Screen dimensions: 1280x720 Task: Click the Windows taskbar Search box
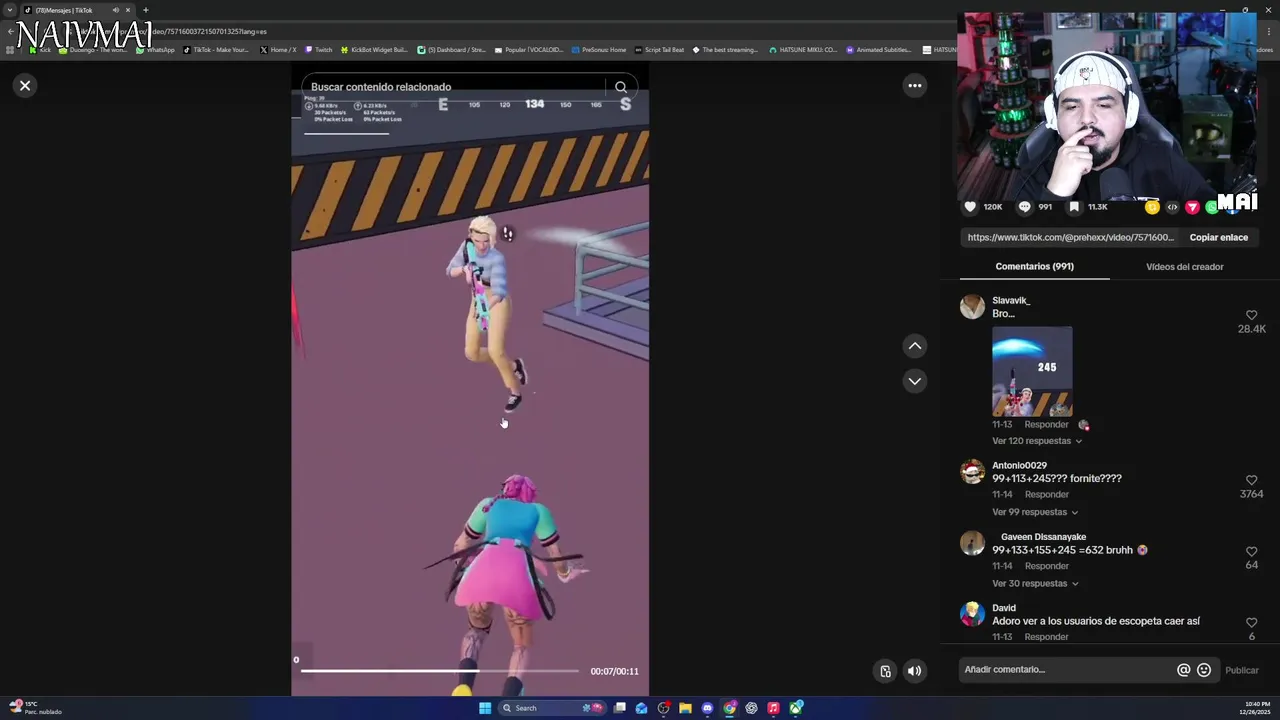point(553,708)
